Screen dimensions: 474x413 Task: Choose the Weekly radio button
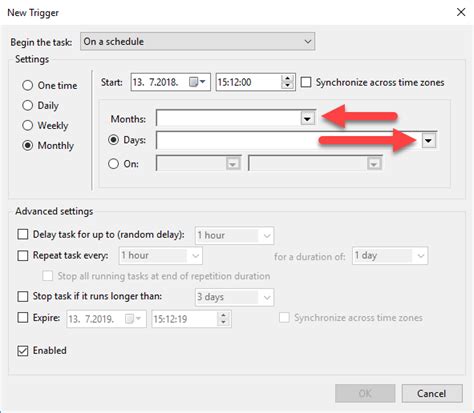point(27,125)
